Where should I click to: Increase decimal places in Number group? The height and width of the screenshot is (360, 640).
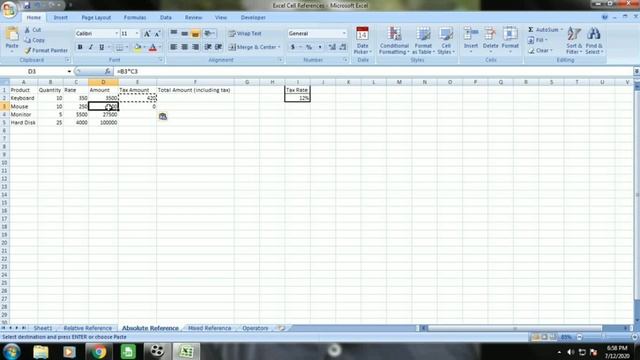[332, 47]
